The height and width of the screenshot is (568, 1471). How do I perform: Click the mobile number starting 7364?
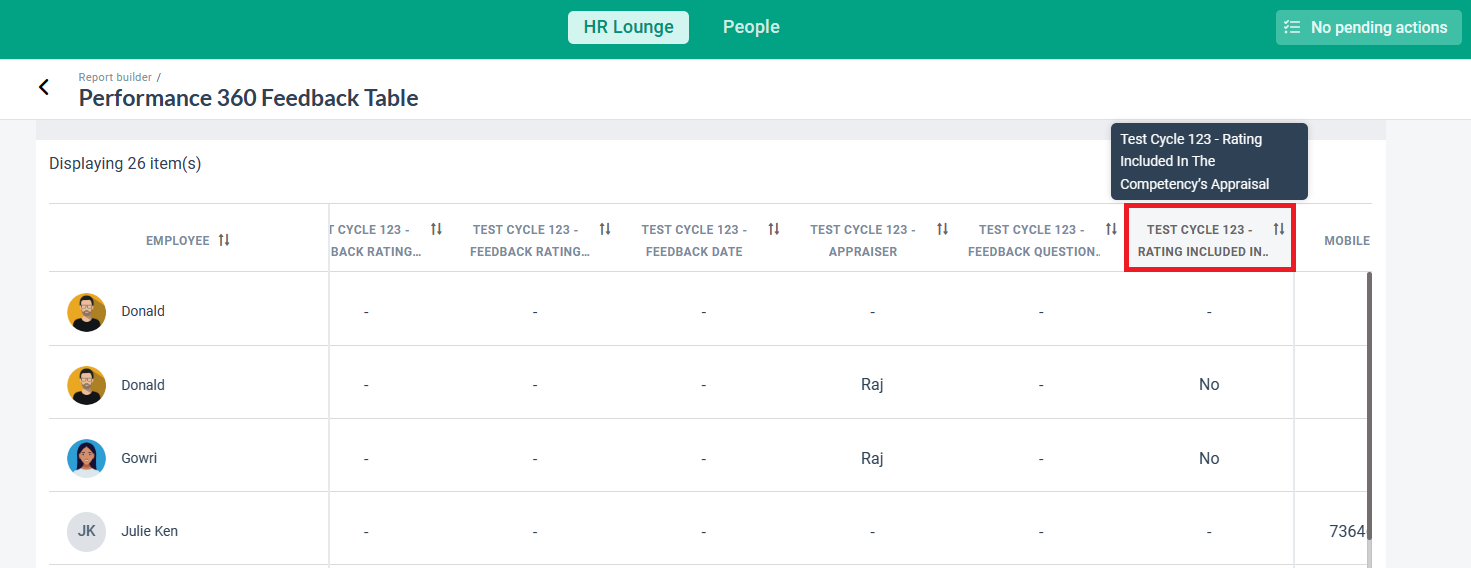pyautogui.click(x=1347, y=531)
